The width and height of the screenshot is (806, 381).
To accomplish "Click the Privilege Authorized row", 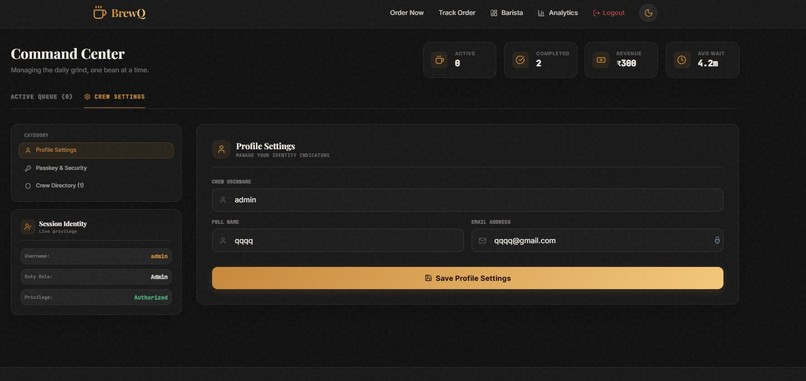I will (x=96, y=297).
